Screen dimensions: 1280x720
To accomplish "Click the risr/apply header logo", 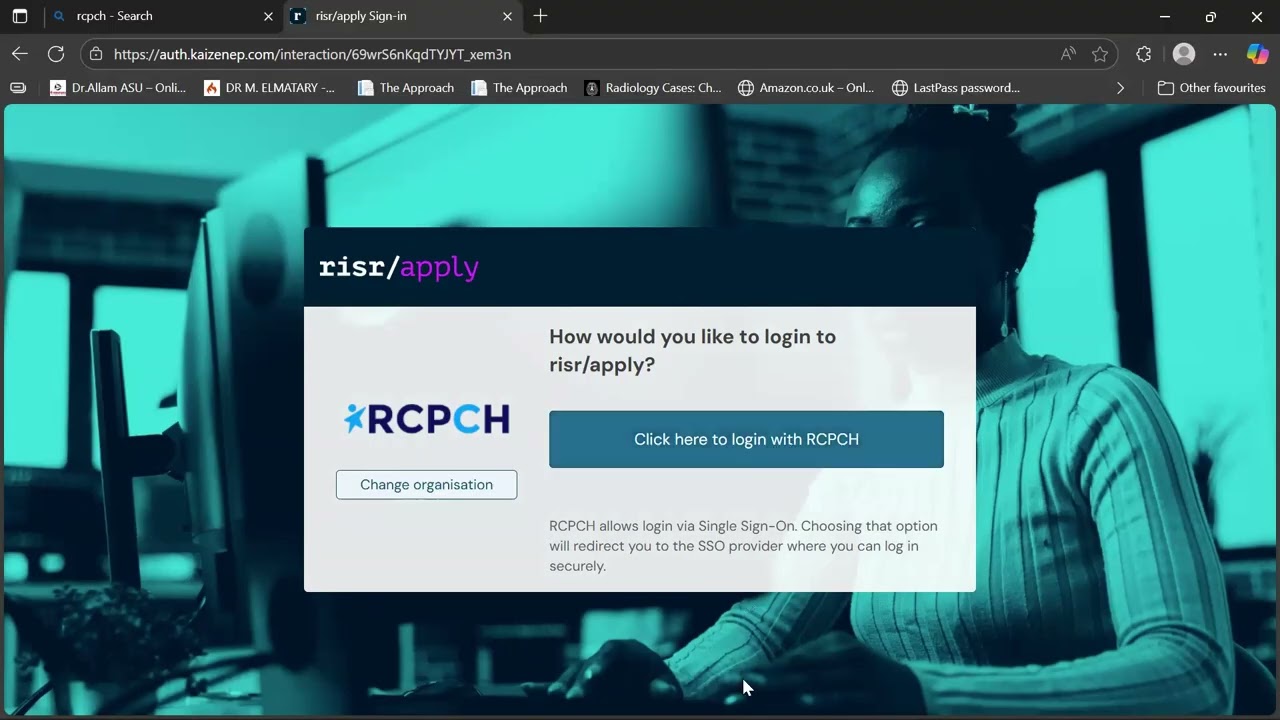I will pos(399,267).
